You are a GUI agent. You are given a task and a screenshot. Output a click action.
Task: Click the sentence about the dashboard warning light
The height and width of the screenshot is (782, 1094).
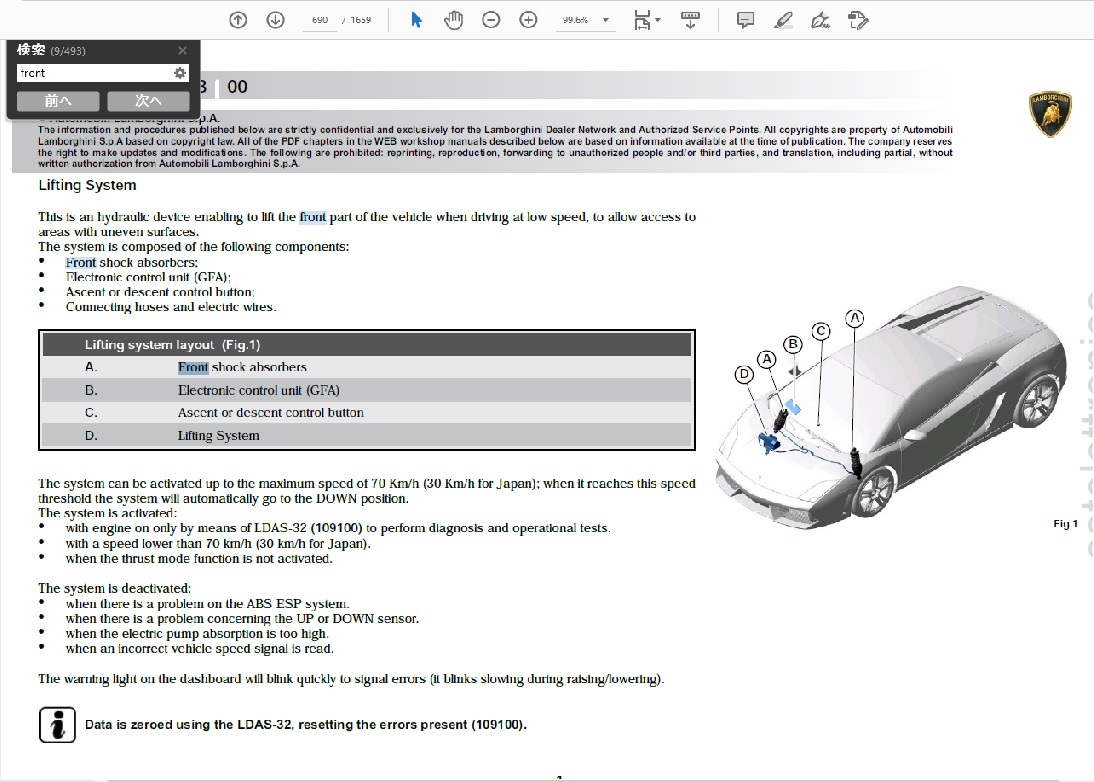(351, 679)
